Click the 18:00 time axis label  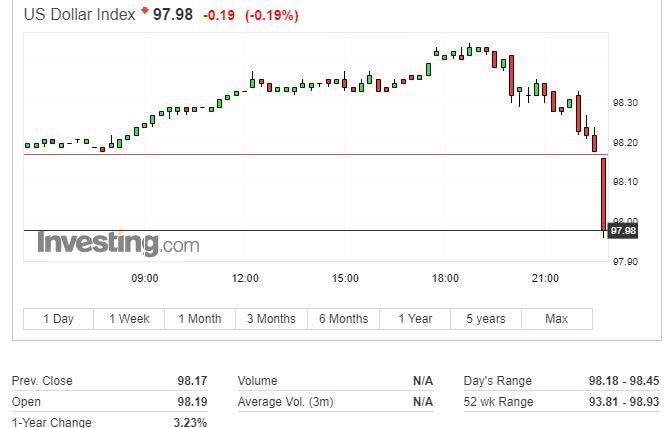pyautogui.click(x=445, y=278)
